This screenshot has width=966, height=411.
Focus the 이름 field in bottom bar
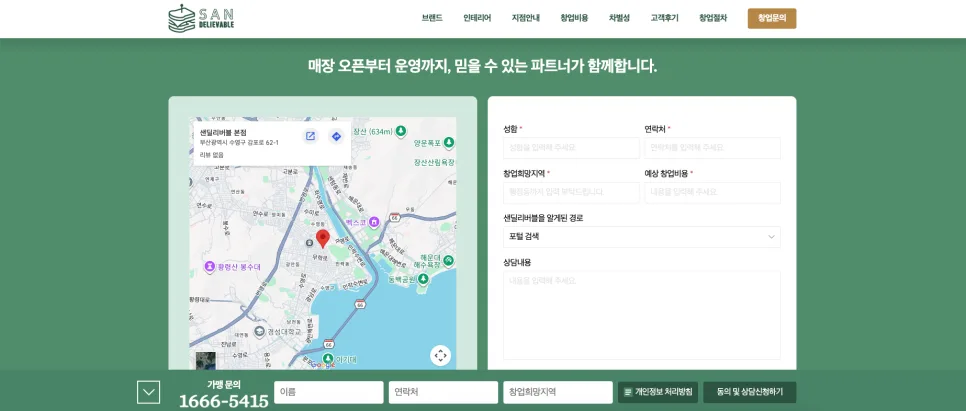click(x=328, y=392)
